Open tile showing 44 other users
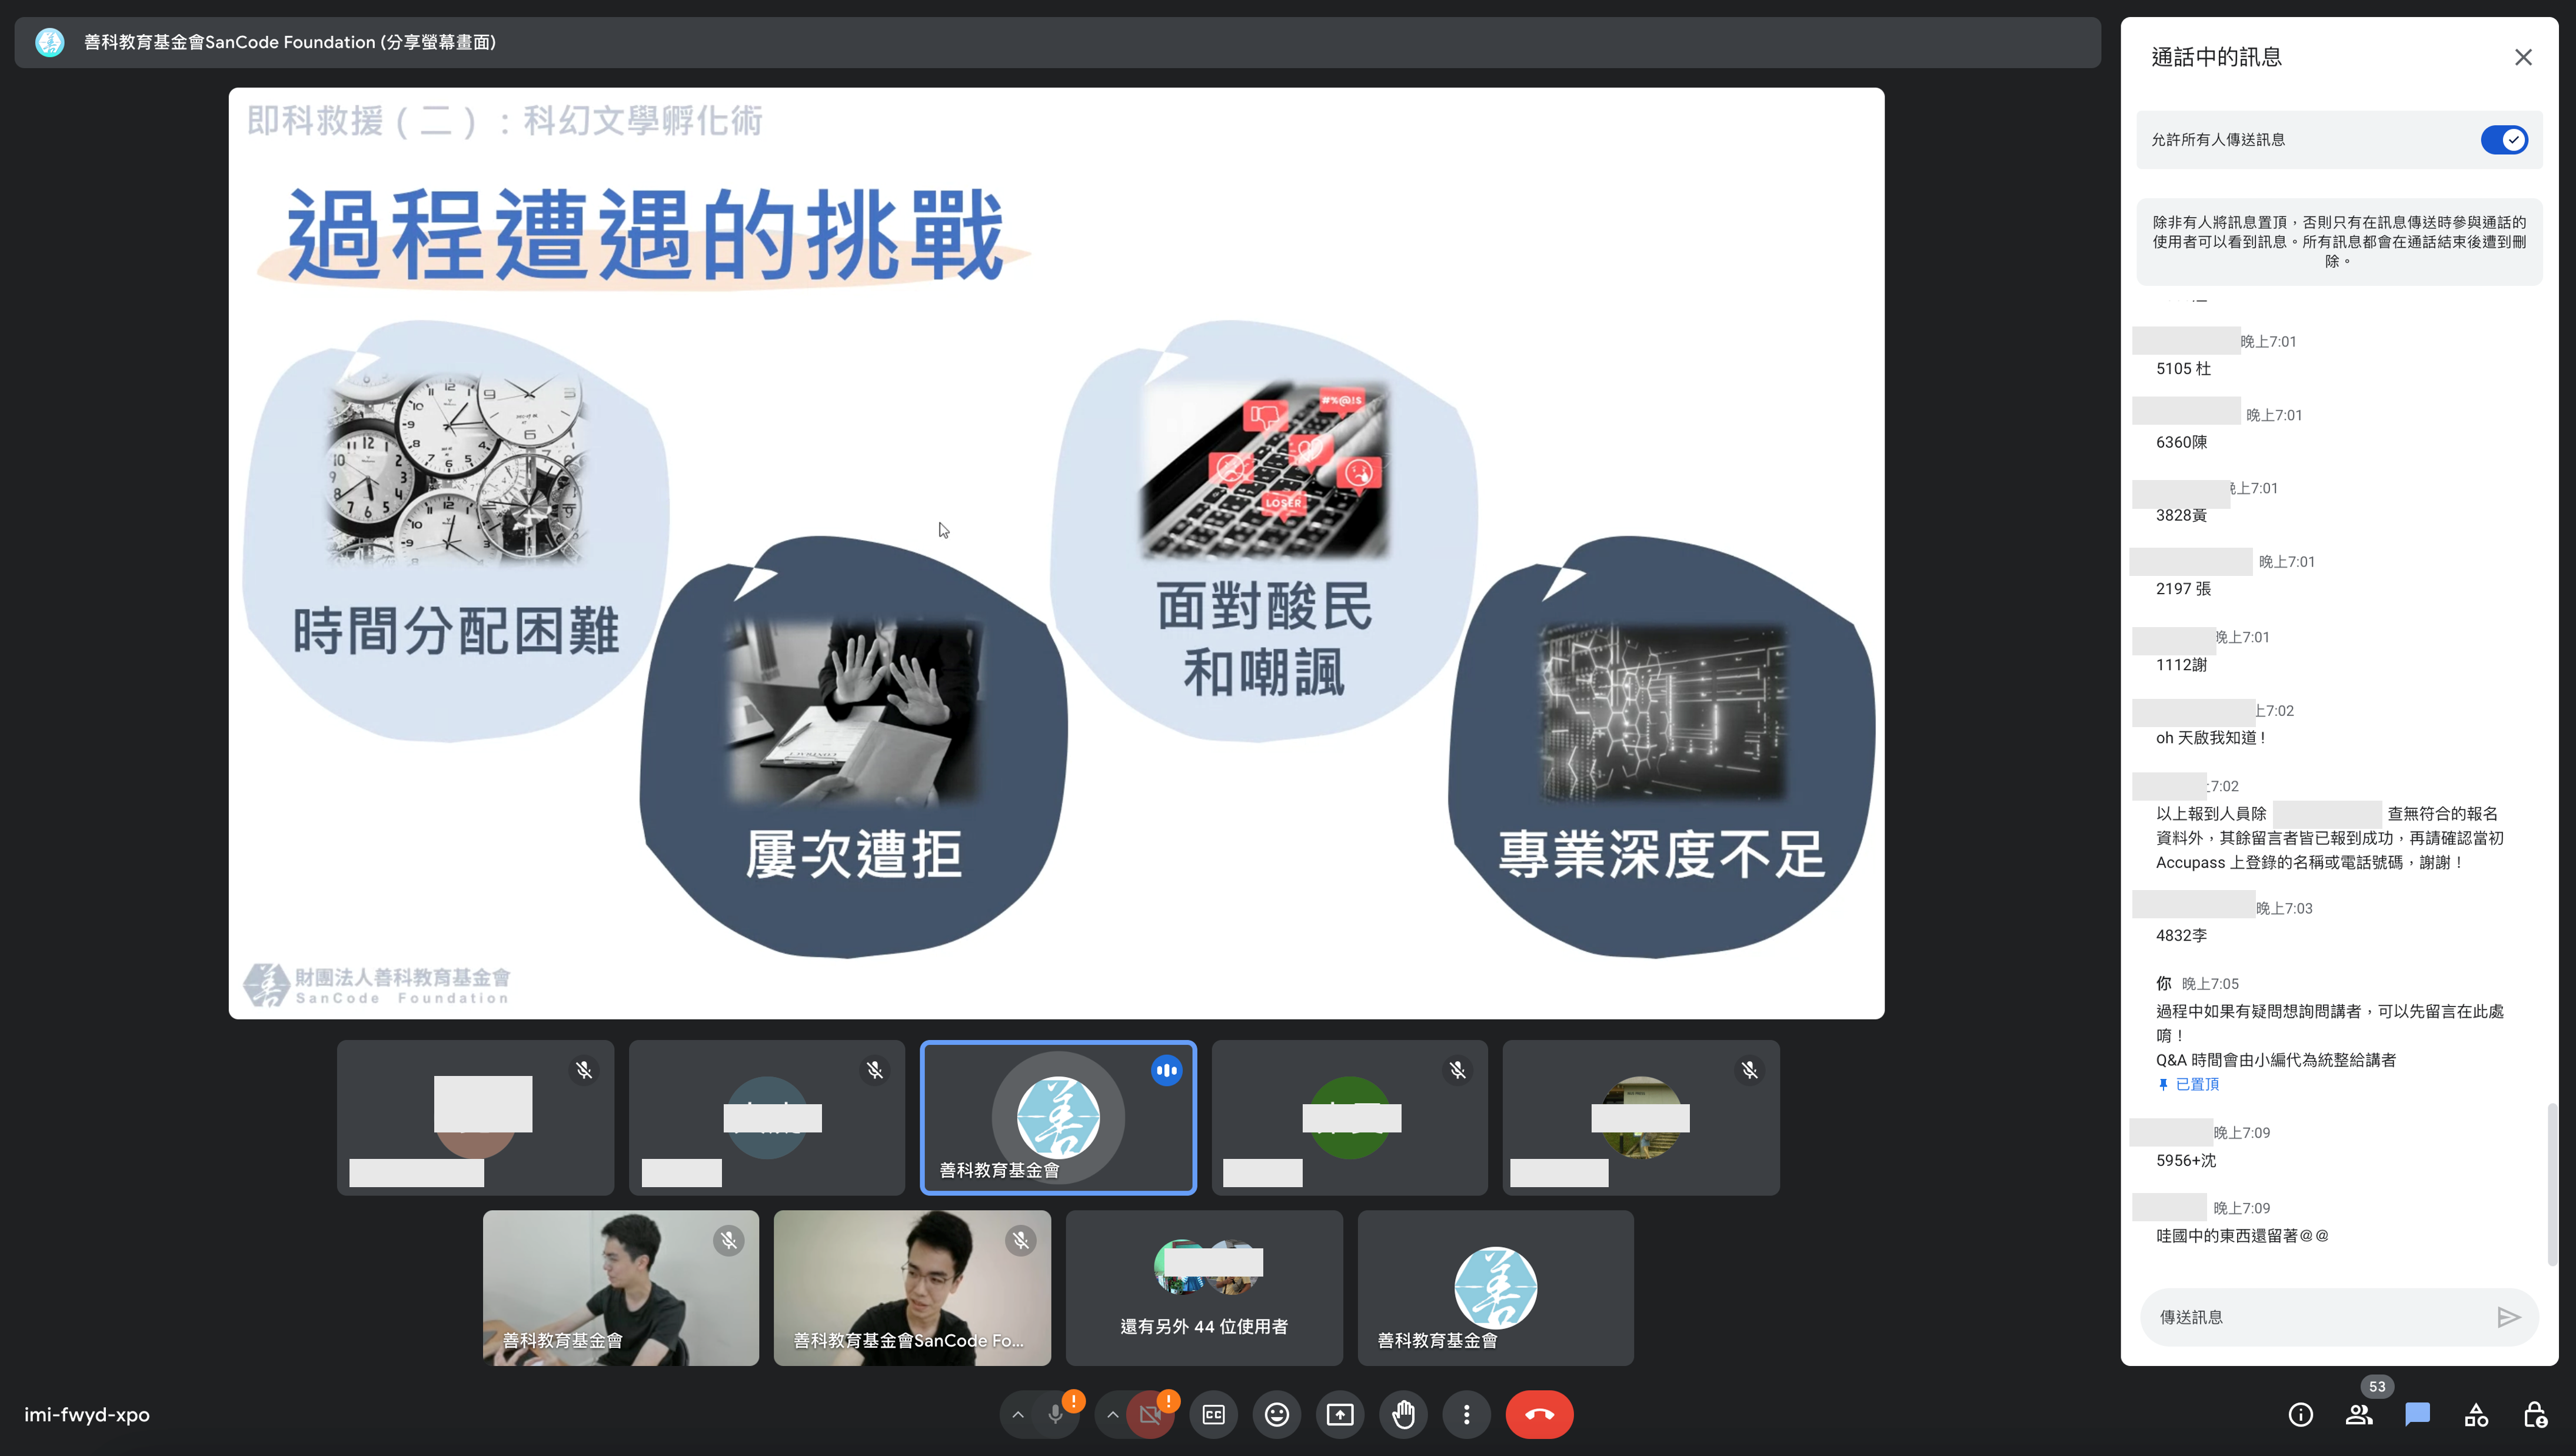2576x1456 pixels. point(1203,1288)
